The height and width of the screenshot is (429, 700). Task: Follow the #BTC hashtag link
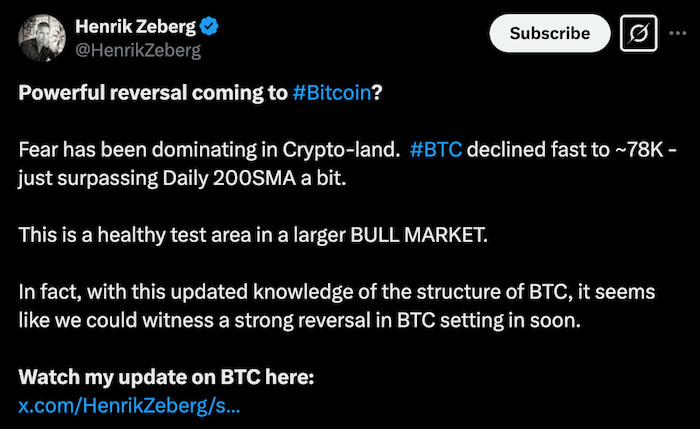[x=435, y=151]
